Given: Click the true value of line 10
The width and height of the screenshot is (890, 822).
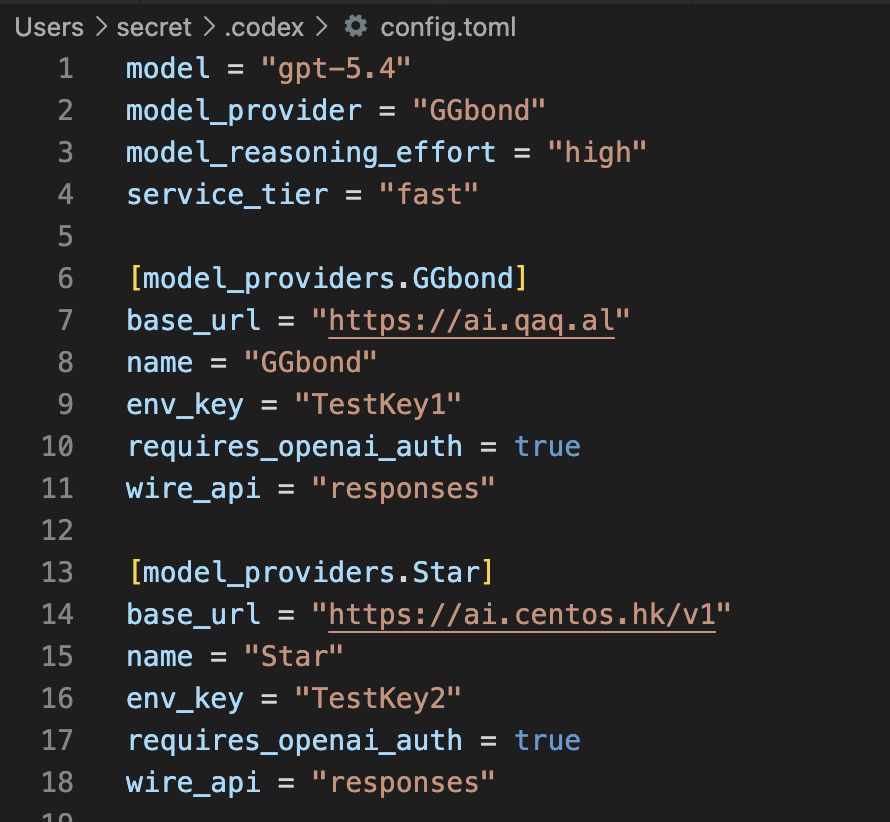Looking at the screenshot, I should click(x=547, y=447).
